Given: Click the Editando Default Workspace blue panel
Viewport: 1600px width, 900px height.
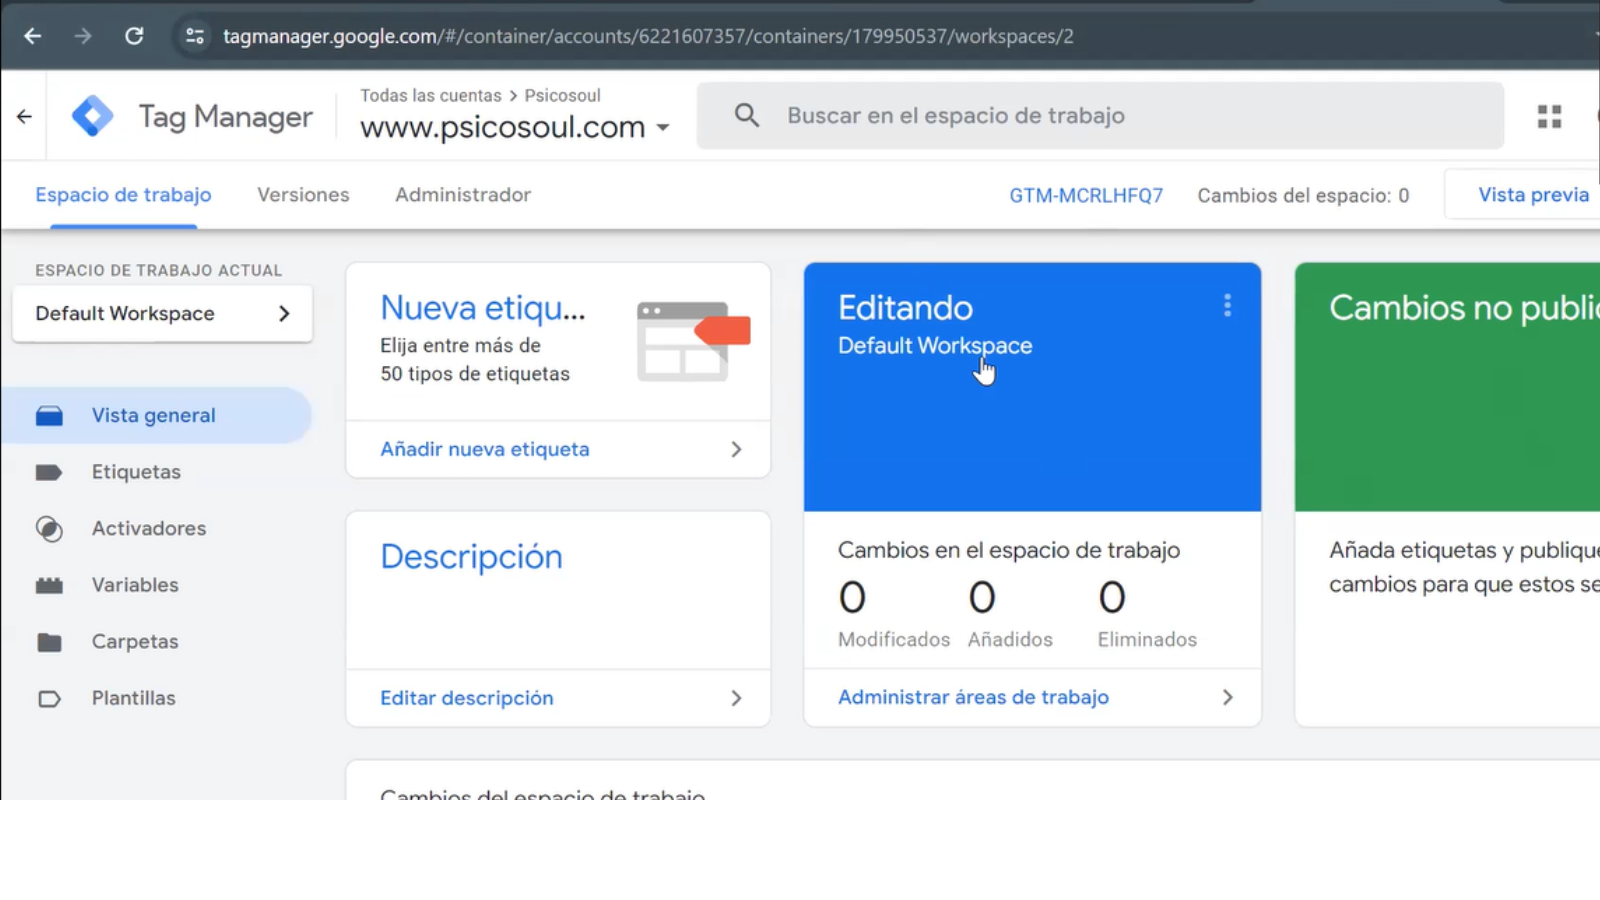Looking at the screenshot, I should pyautogui.click(x=1032, y=387).
